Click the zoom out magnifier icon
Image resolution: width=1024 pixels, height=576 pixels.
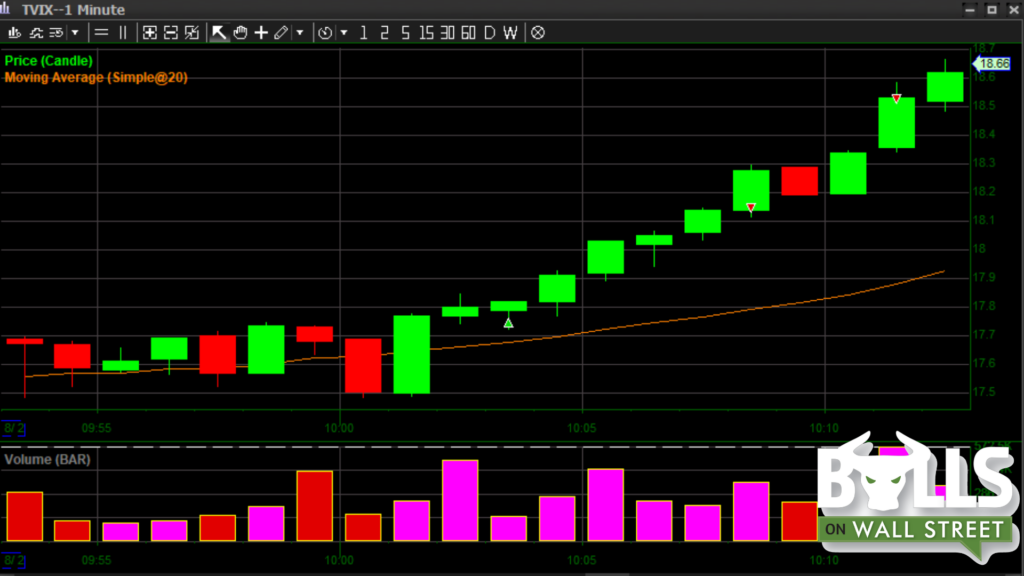click(x=171, y=33)
